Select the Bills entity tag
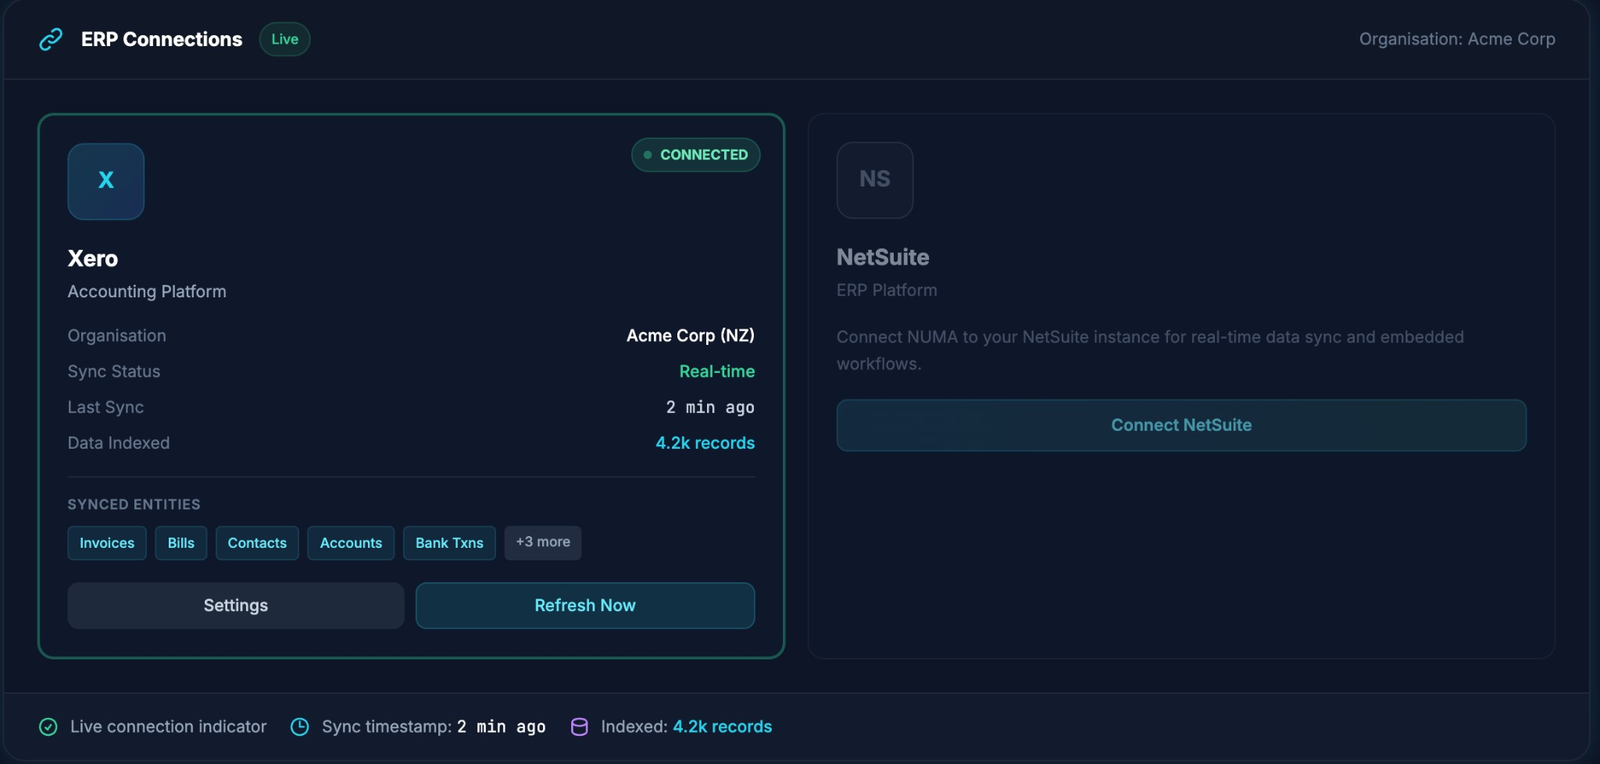Image resolution: width=1600 pixels, height=764 pixels. coord(181,543)
